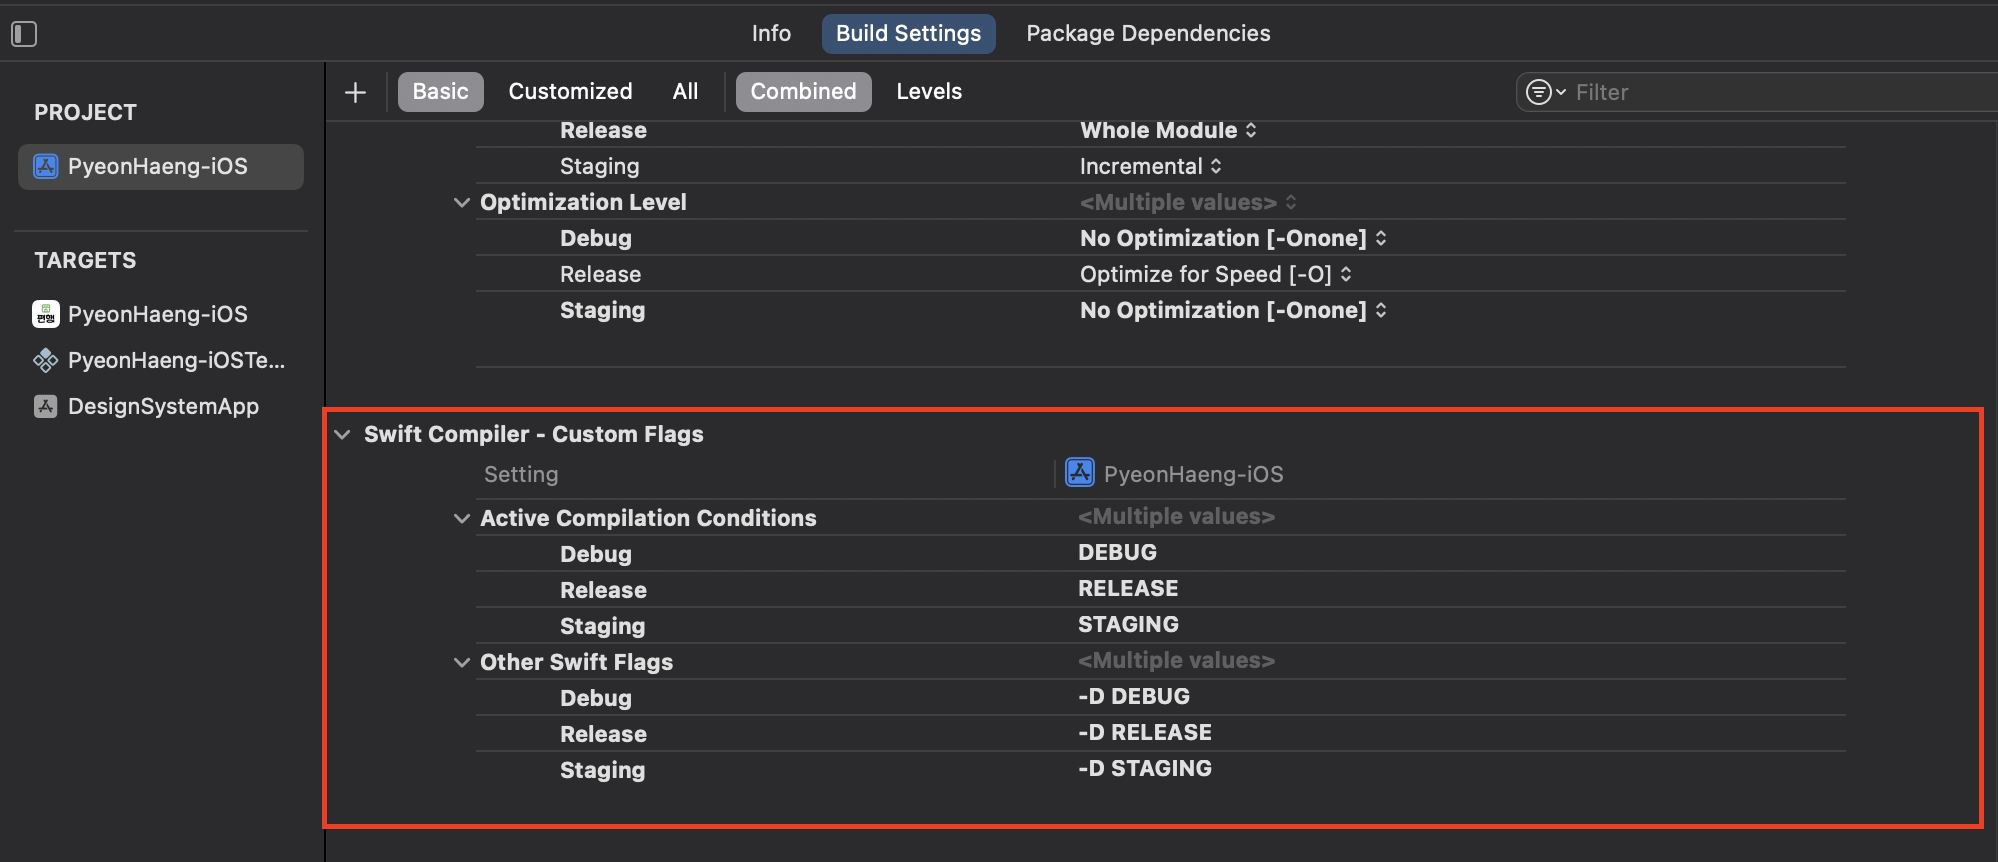Open Optimize for Speed [-O] popup
This screenshot has width=1998, height=862.
click(x=1216, y=274)
